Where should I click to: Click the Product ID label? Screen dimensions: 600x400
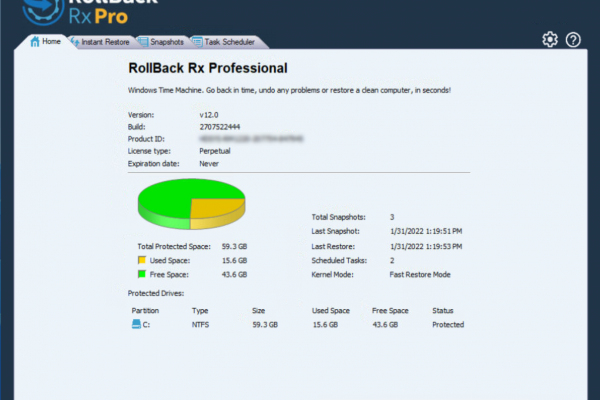pyautogui.click(x=146, y=139)
